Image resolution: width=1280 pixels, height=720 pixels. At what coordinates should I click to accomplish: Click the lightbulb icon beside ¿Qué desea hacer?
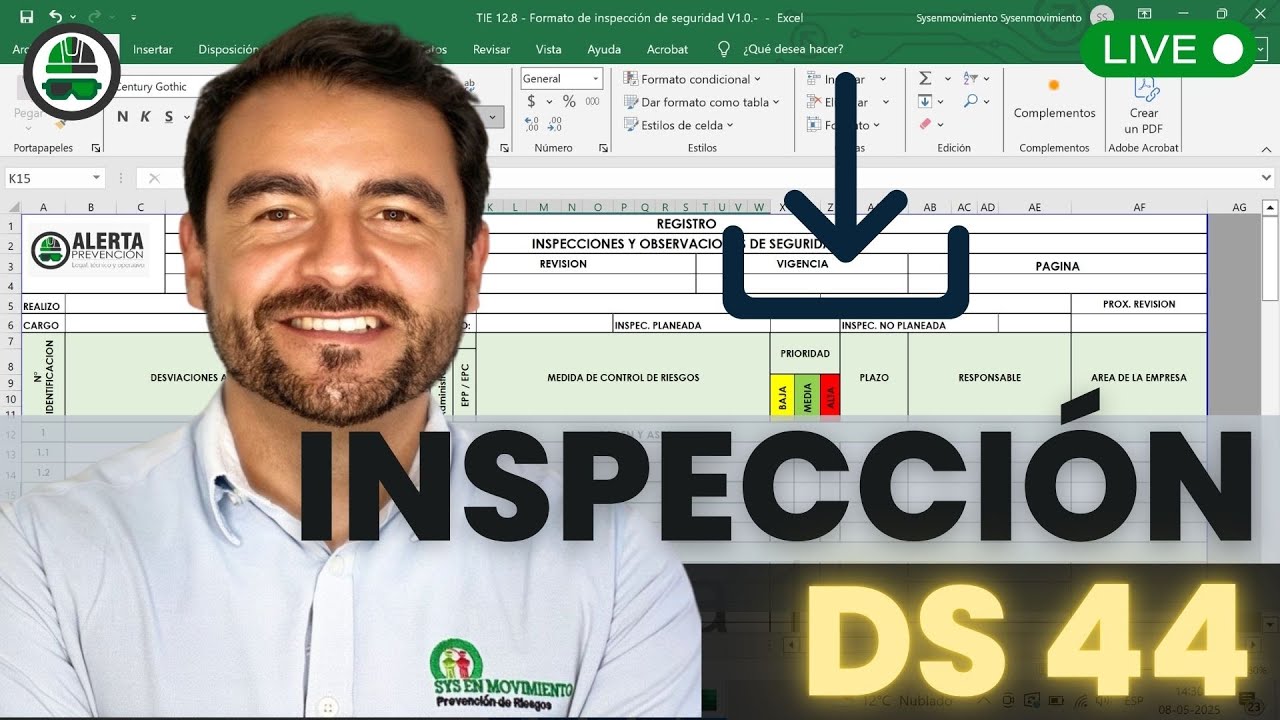pyautogui.click(x=724, y=49)
